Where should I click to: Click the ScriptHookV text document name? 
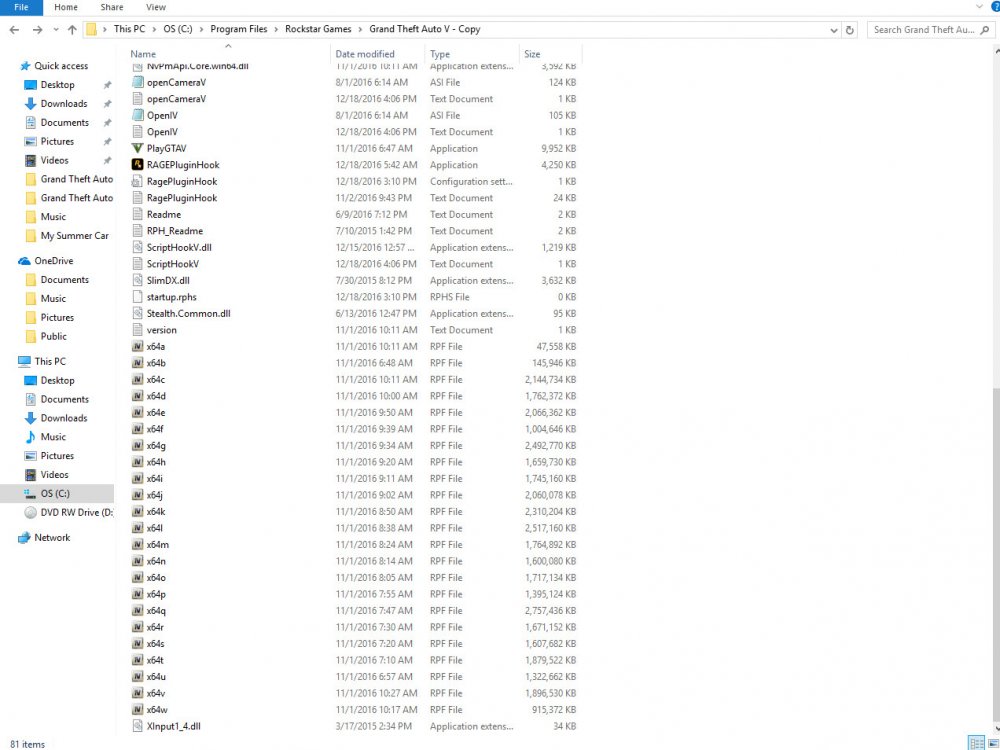click(173, 264)
